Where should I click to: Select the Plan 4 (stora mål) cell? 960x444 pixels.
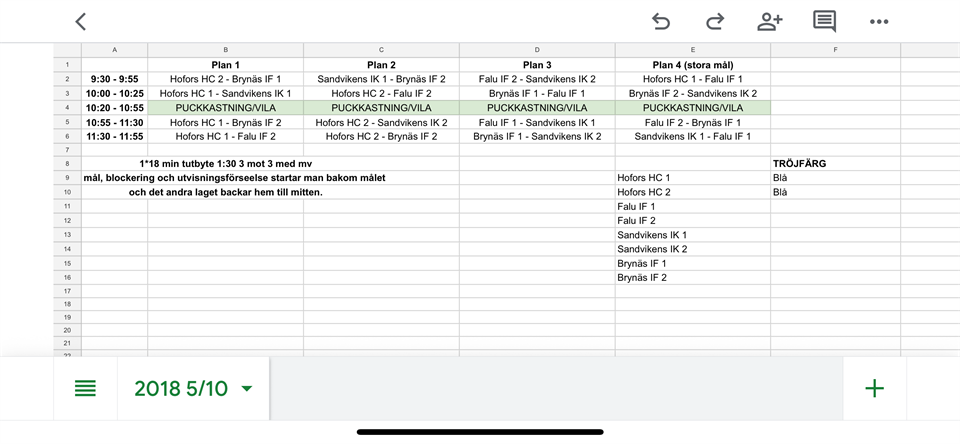tap(693, 65)
